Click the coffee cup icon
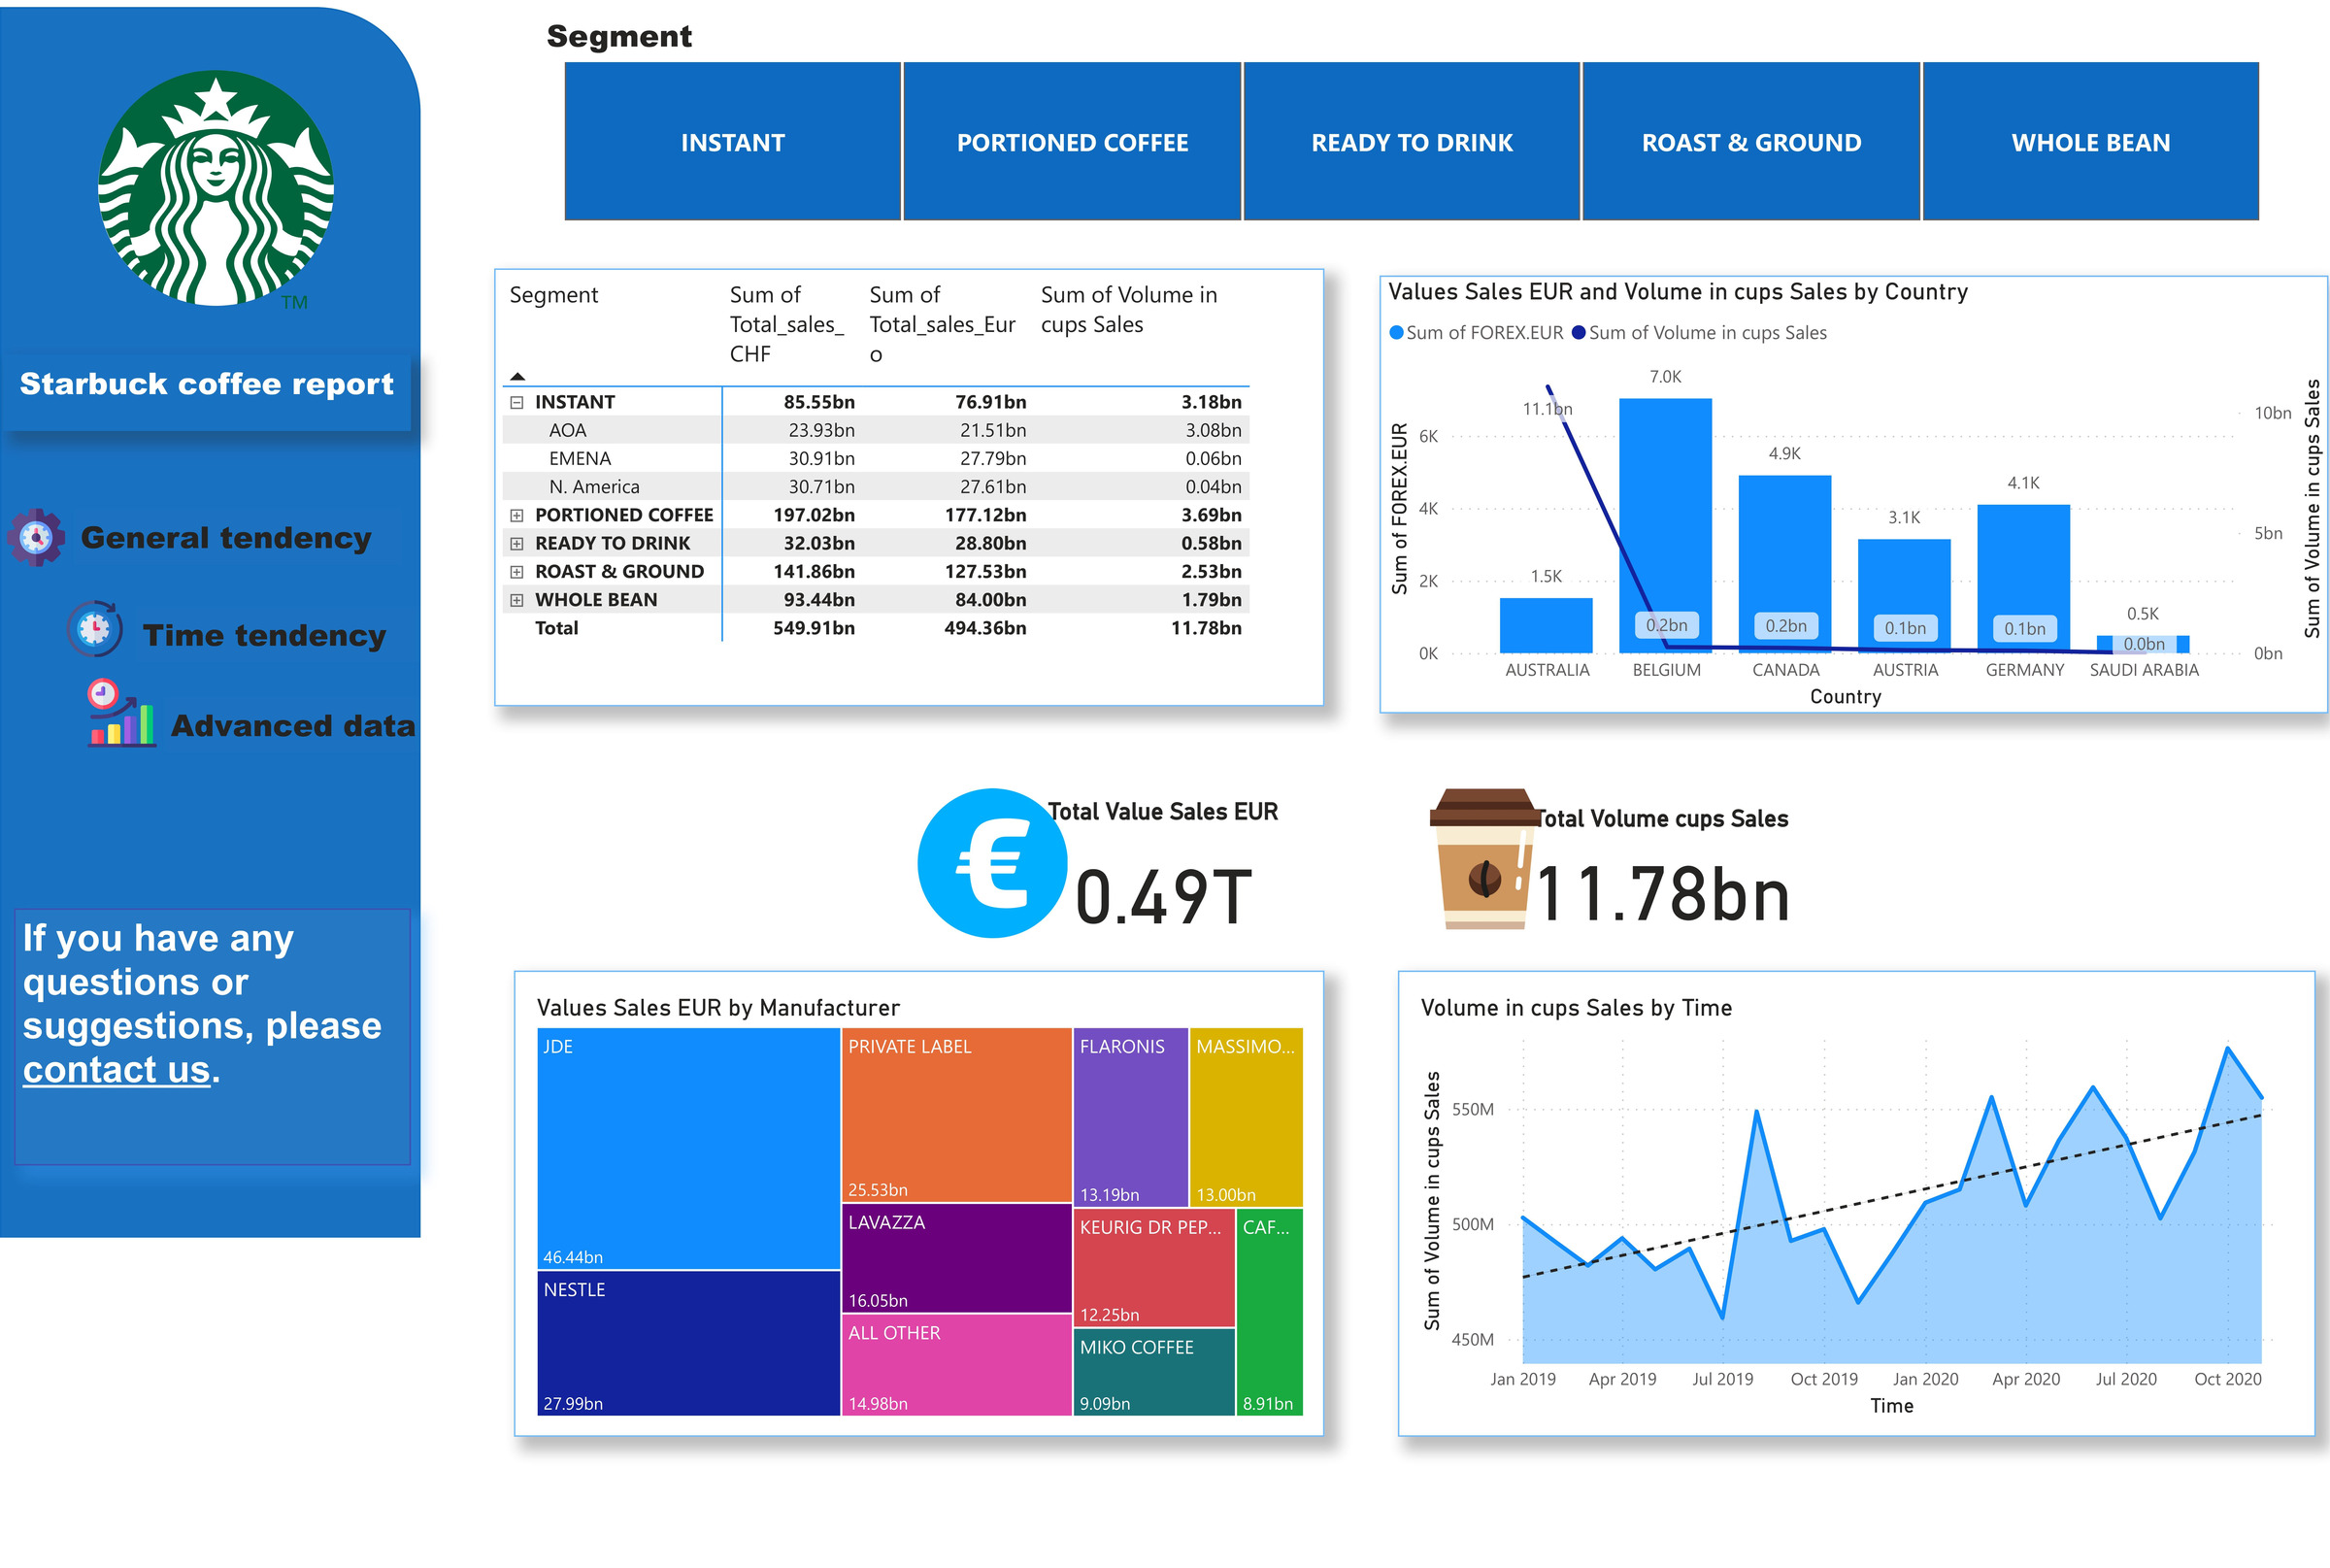This screenshot has height=1568, width=2330. [1484, 859]
